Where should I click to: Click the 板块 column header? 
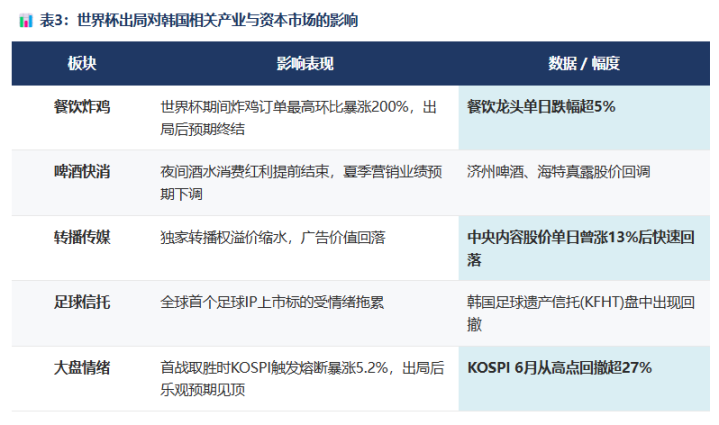[x=82, y=63]
